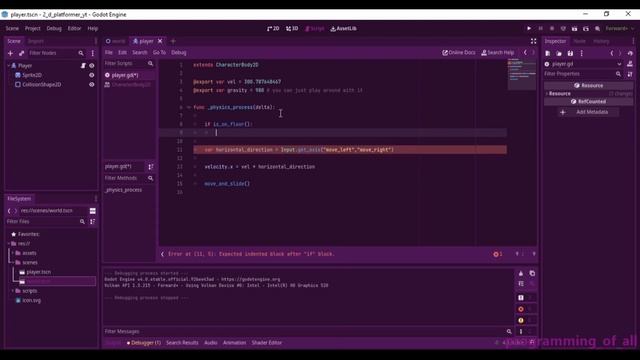
Task: Open the Project menu
Action: pos(33,29)
